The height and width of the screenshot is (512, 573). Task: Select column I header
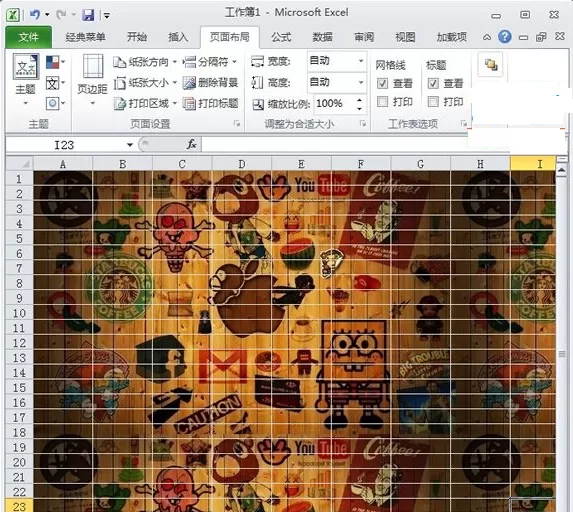[533, 164]
